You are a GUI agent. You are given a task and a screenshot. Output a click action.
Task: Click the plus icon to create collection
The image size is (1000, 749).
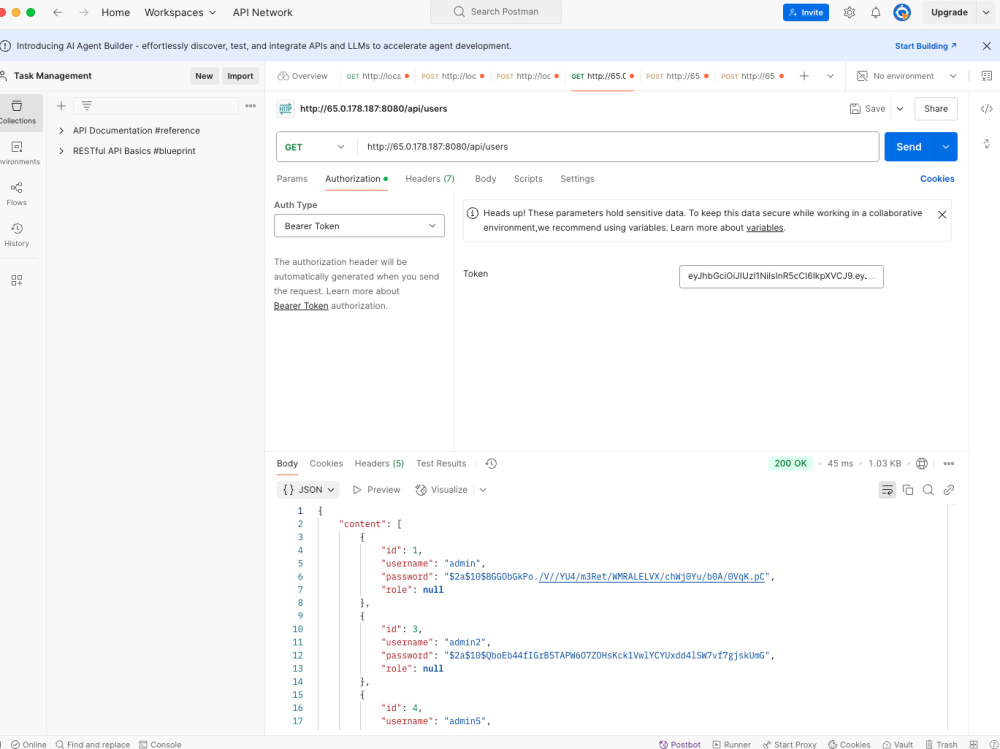61,106
